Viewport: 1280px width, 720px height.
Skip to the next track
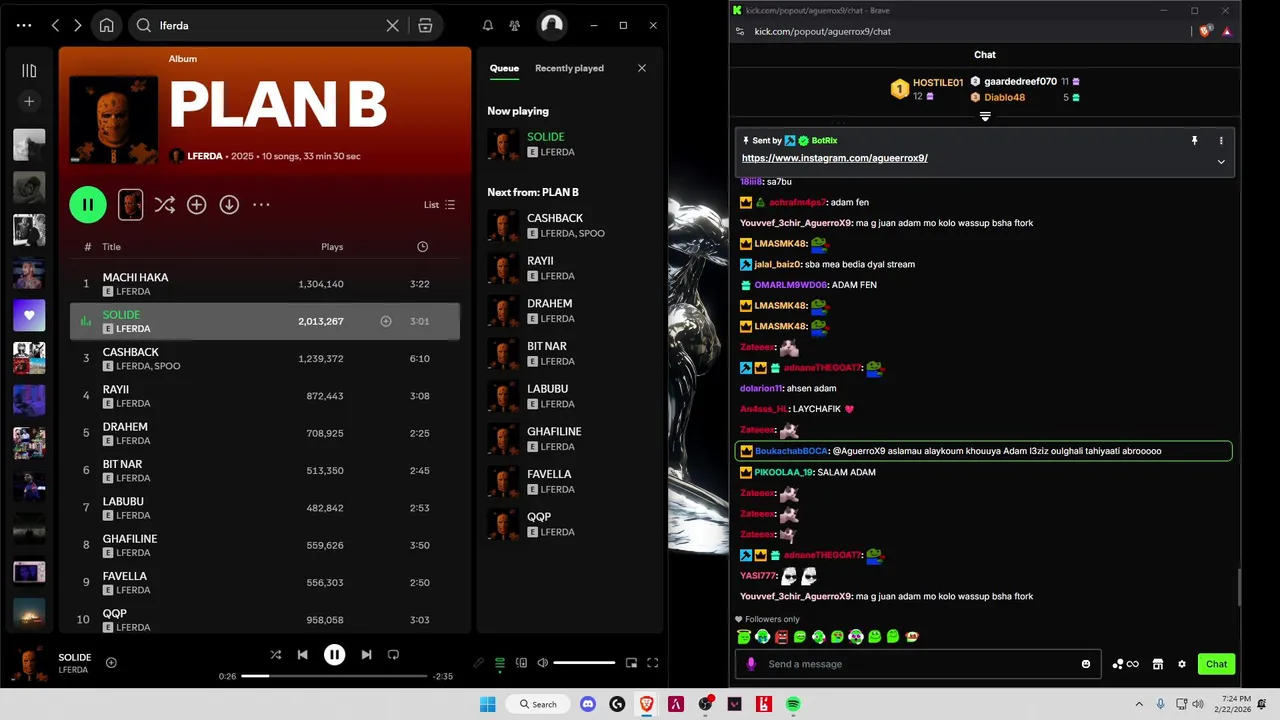pos(366,655)
